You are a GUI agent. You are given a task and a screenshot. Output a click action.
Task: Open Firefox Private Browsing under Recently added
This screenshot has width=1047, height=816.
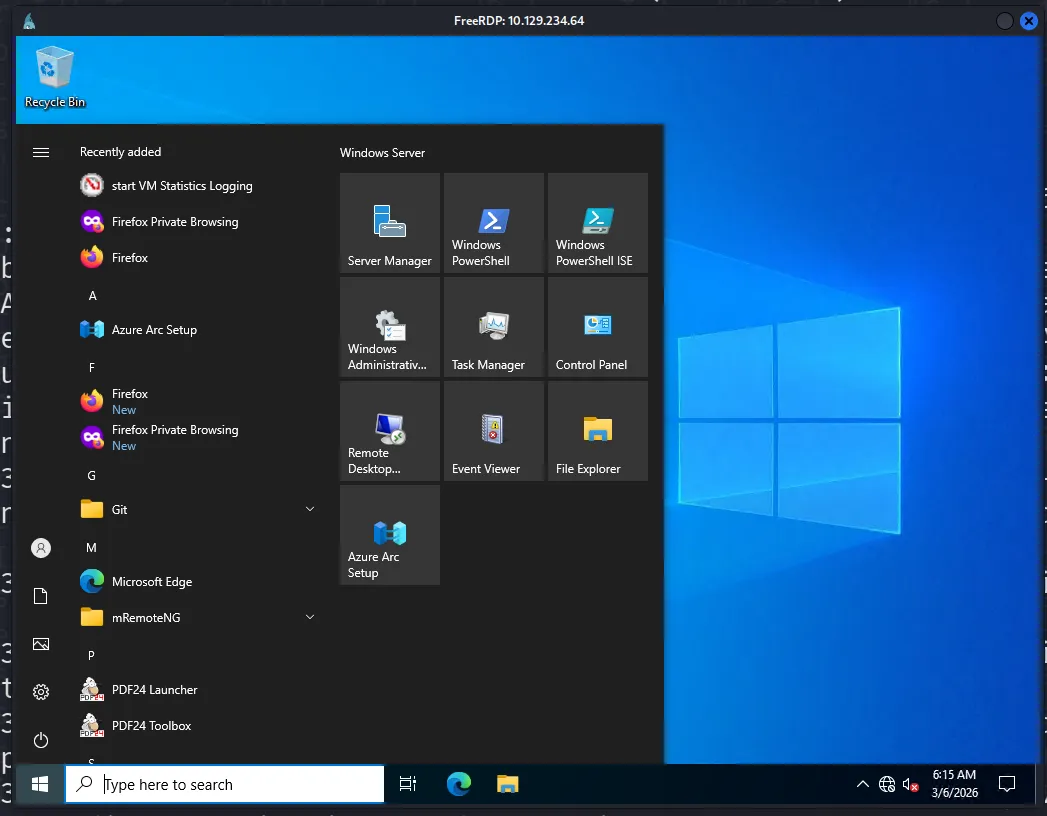tap(197, 222)
